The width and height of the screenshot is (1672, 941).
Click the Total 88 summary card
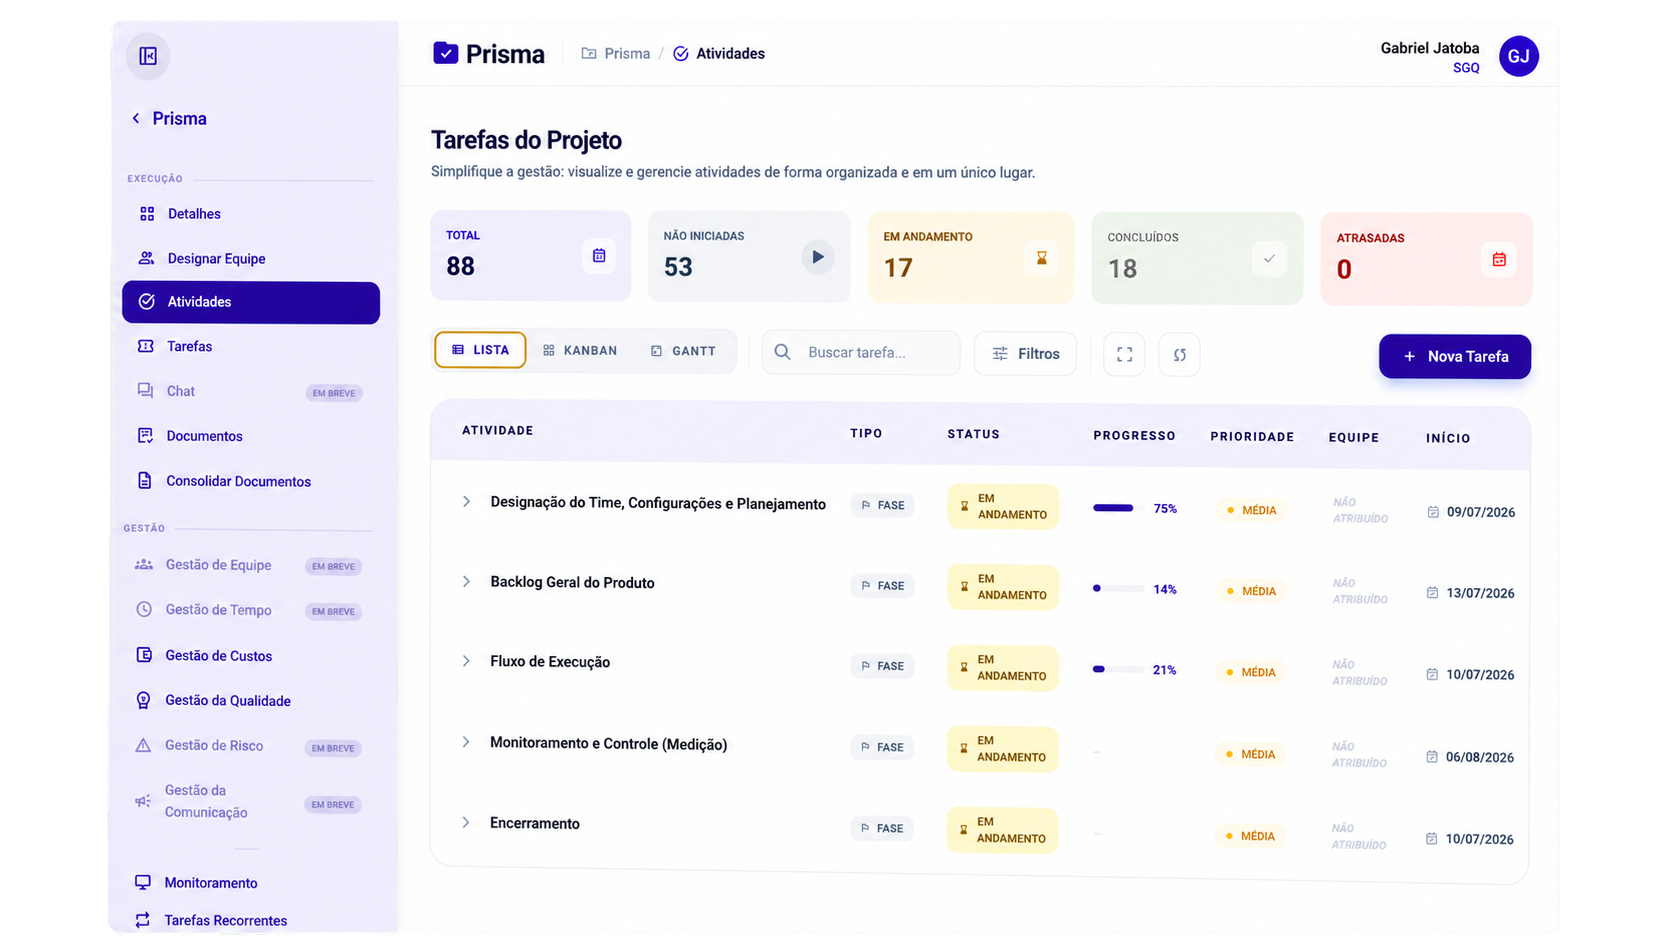[531, 255]
